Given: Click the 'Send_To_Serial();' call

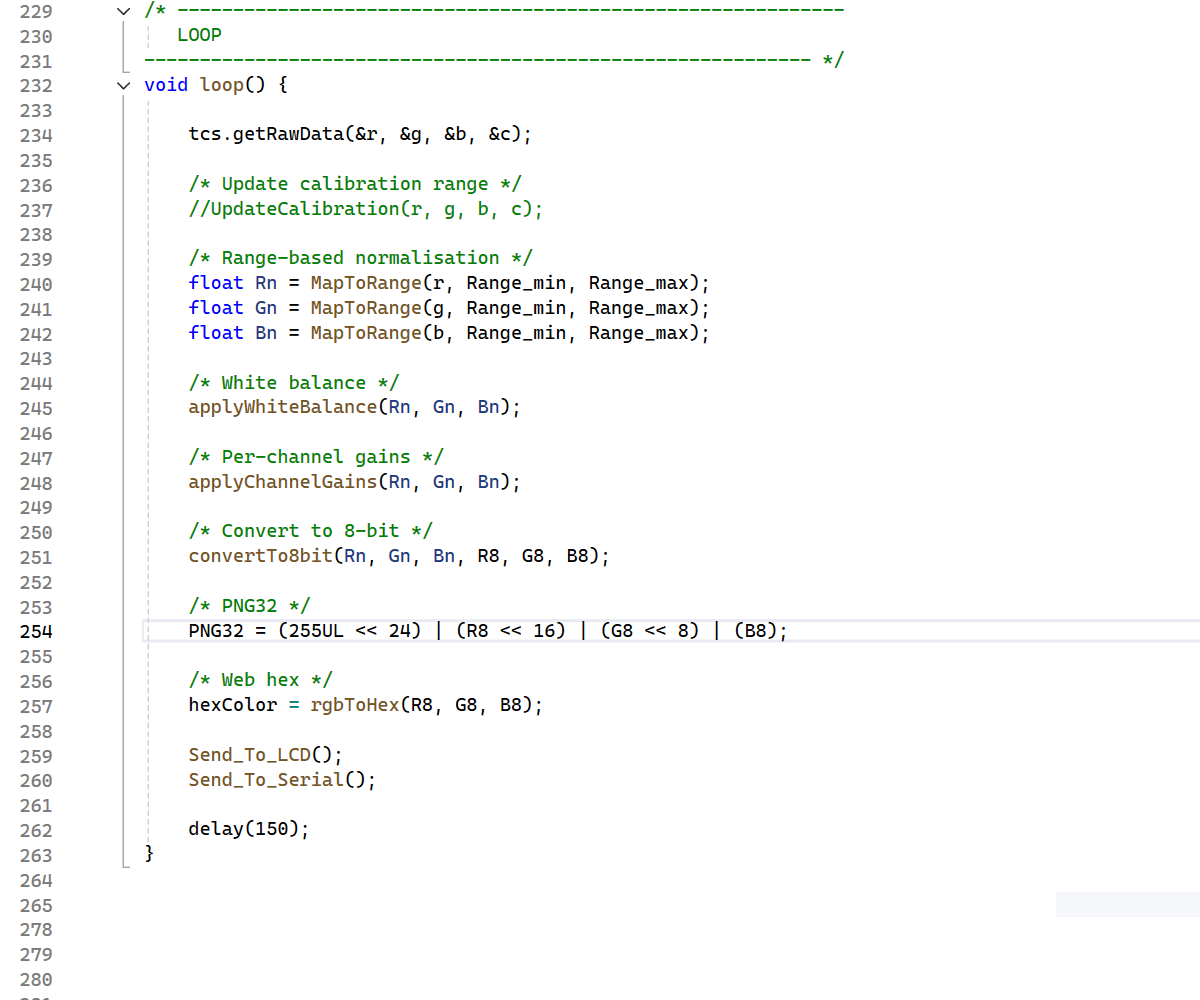Looking at the screenshot, I should 283,780.
